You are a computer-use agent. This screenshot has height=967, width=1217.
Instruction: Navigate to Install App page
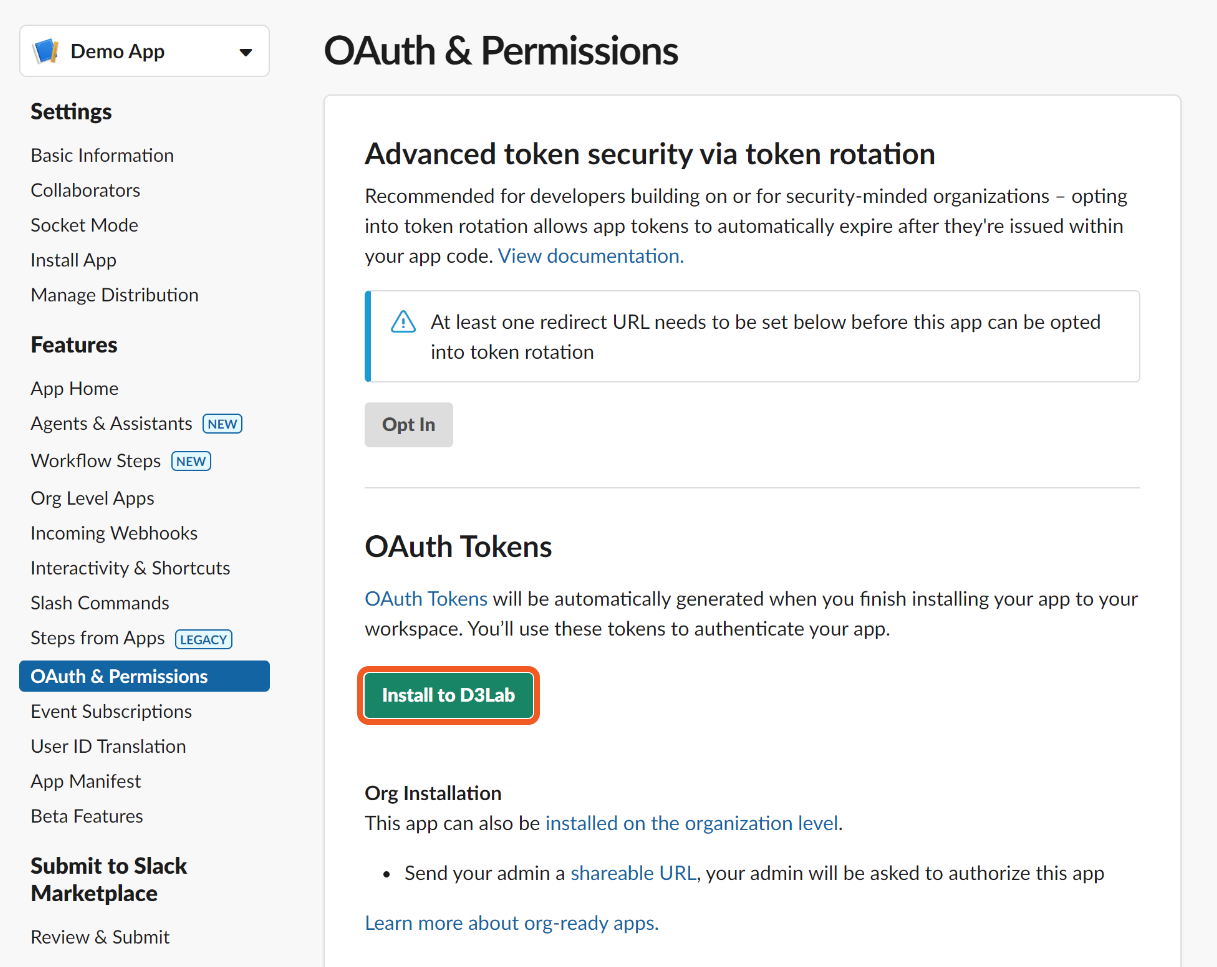(x=73, y=260)
